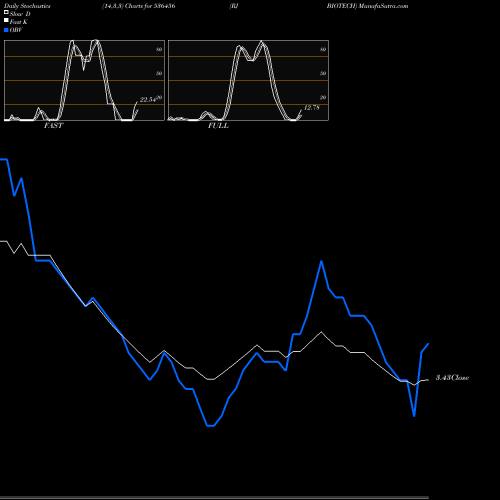The width and height of the screenshot is (500, 500).
Task: Click the '50' level label on the FULL chart
Action: tap(323, 73)
